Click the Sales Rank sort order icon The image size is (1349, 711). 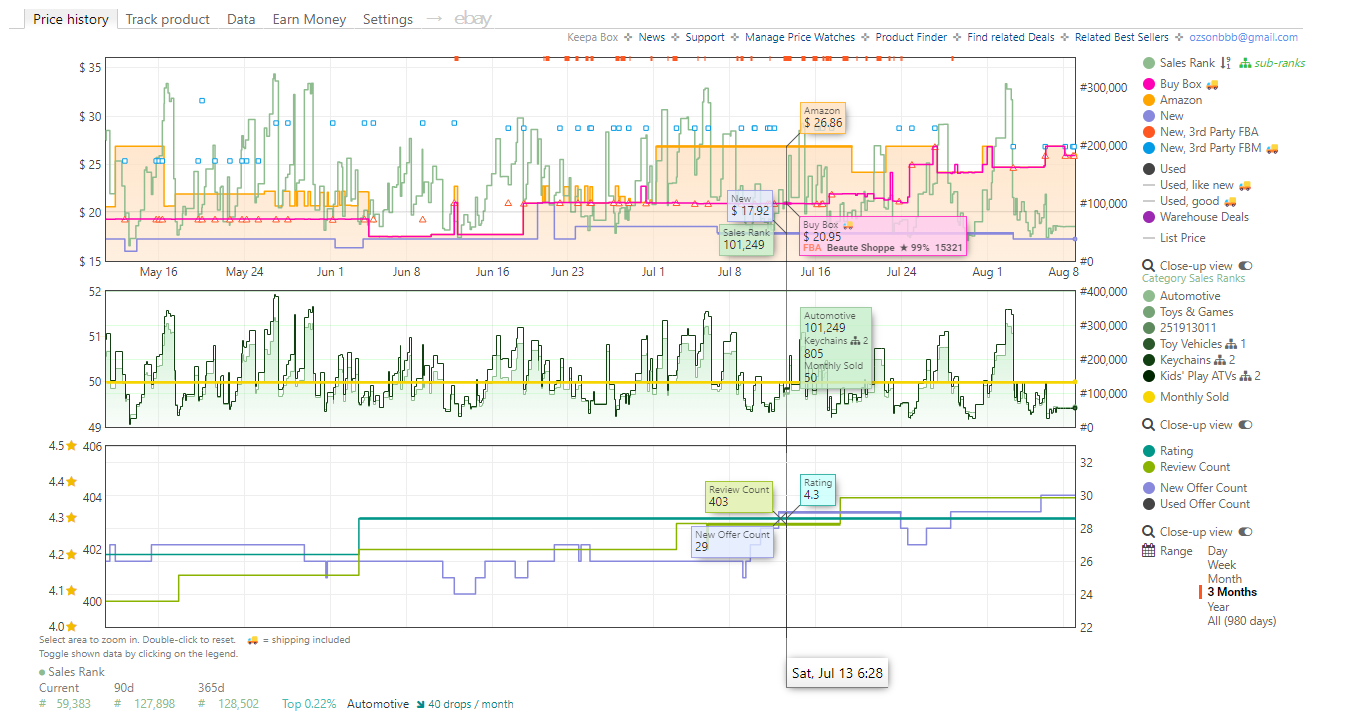[1226, 63]
